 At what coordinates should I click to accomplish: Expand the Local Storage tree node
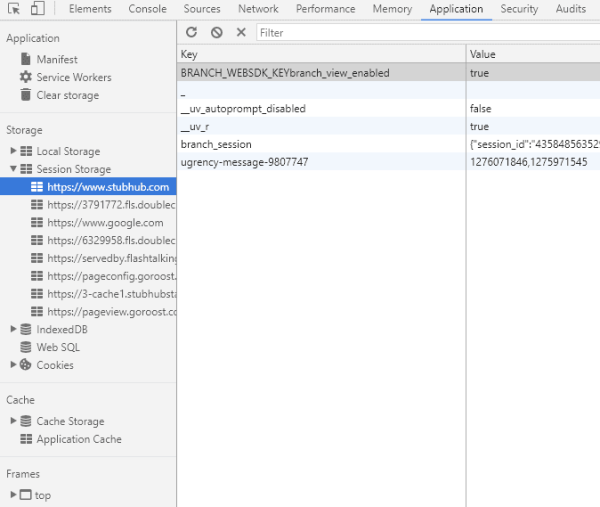[13, 151]
